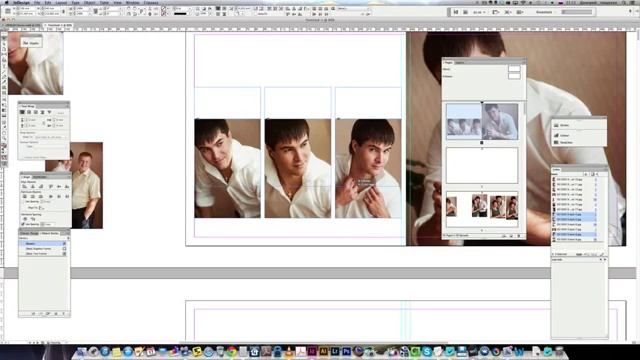Image resolution: width=640 pixels, height=360 pixels.
Task: Select the fourth wrap option icon in Text Wrap
Action: click(42, 112)
